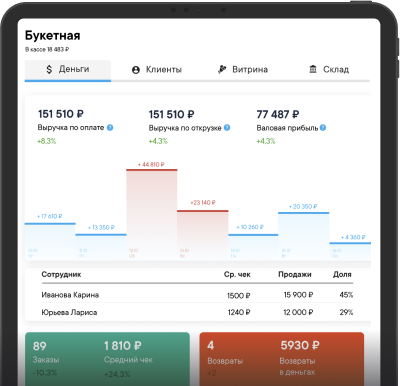Image resolution: width=400 pixels, height=386 pixels.
Task: Click the dollar icon on Деньги tab
Action: (x=49, y=69)
